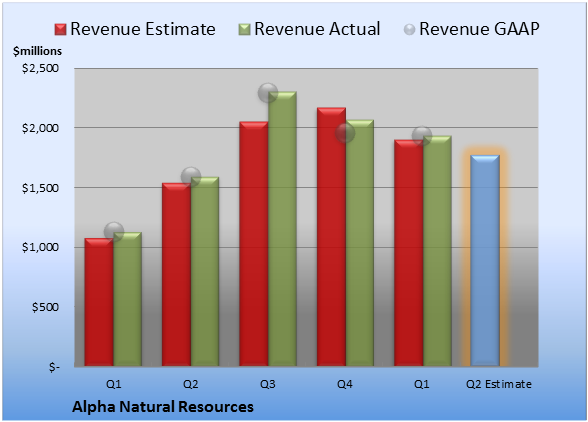Click the 'Q3' quarter axis label
588x422 pixels.
tap(268, 384)
